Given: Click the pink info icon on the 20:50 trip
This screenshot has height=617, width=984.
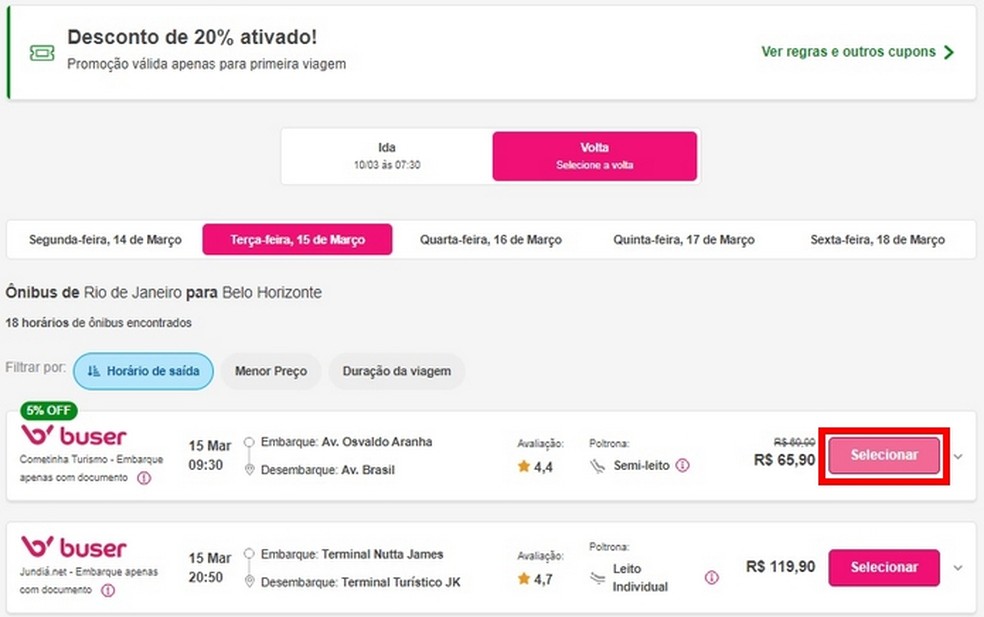Looking at the screenshot, I should [x=711, y=578].
